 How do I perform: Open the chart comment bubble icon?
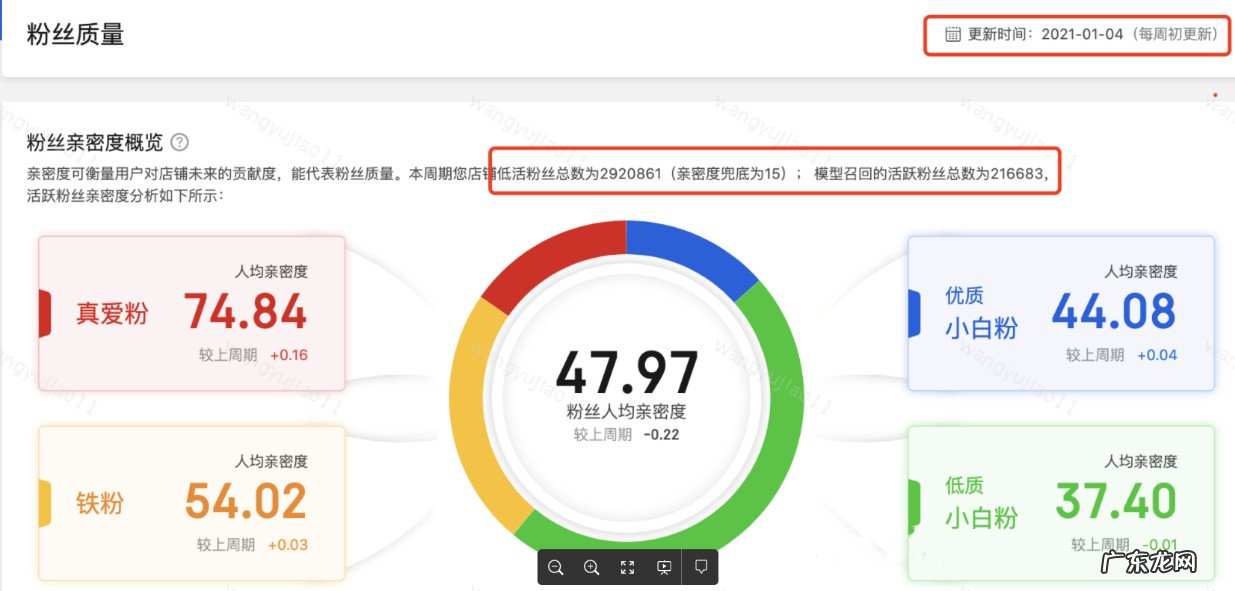(701, 567)
